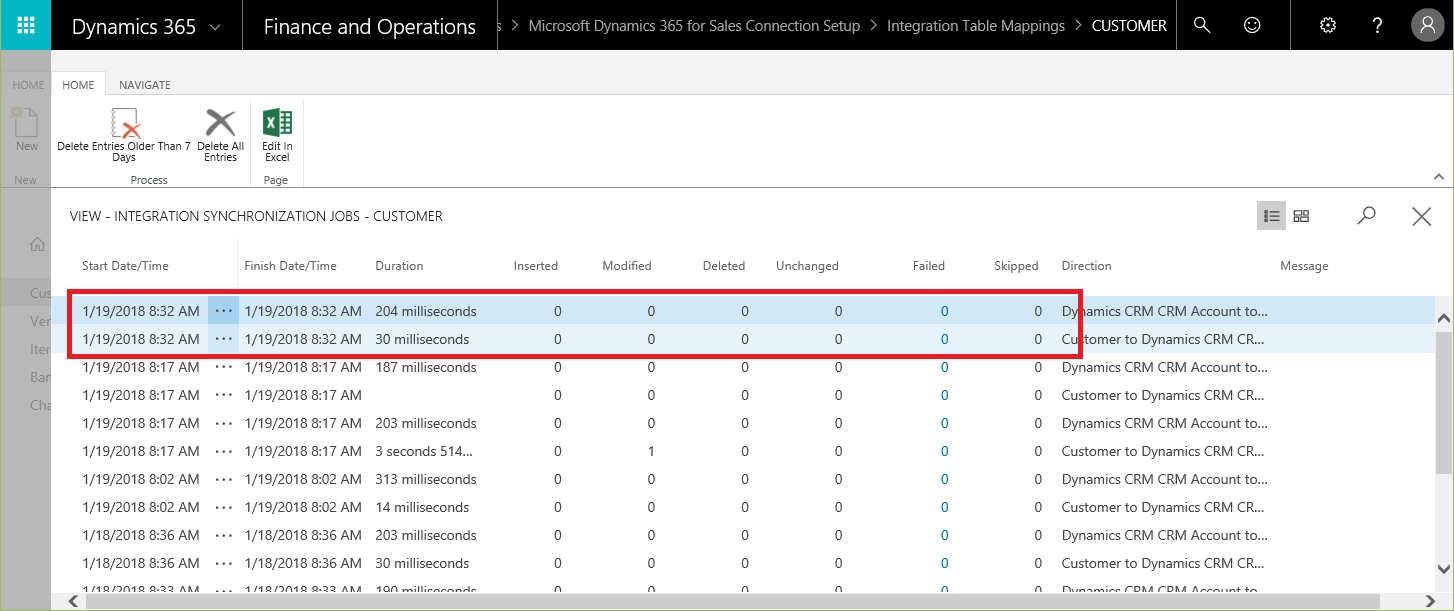
Task: Sort by the Direction column header
Action: 1086,266
